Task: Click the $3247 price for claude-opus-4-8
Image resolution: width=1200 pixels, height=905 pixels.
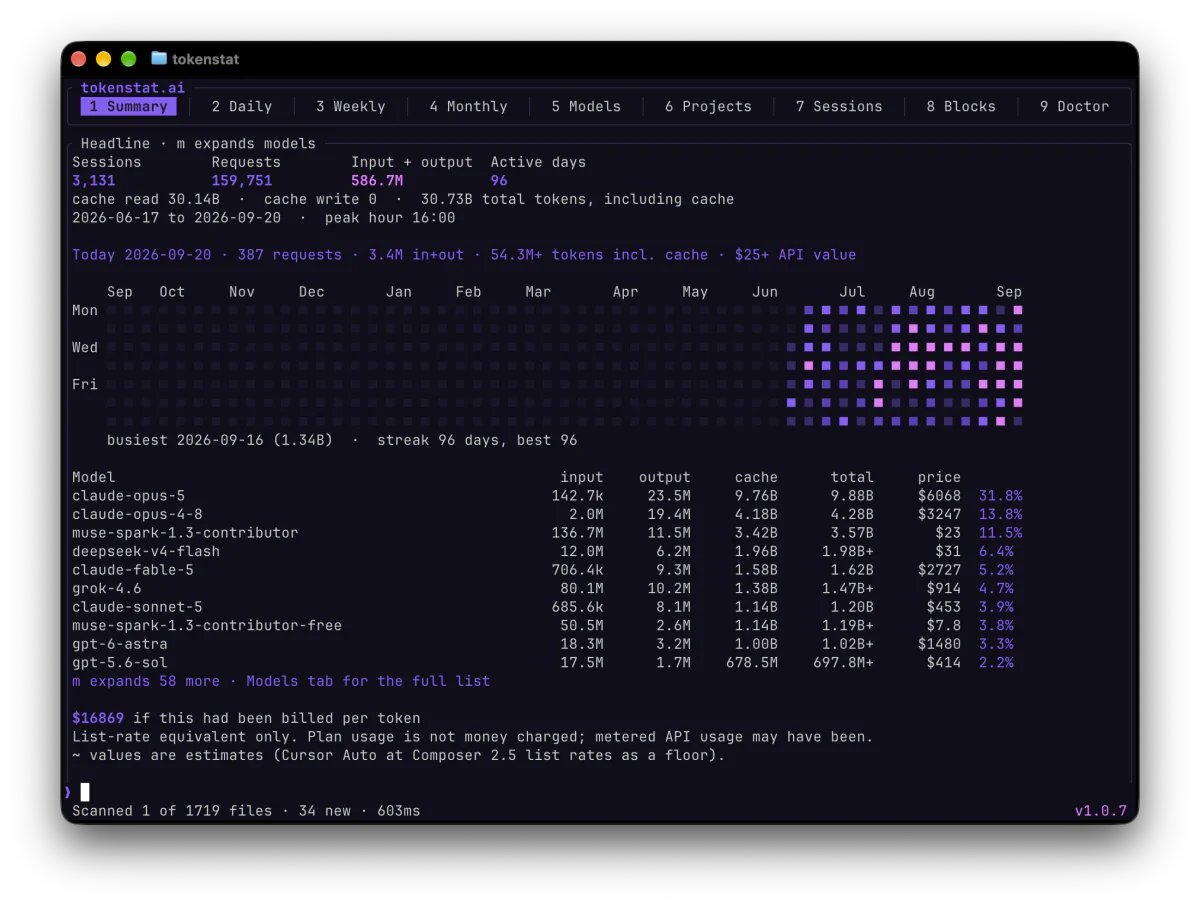Action: tap(939, 514)
